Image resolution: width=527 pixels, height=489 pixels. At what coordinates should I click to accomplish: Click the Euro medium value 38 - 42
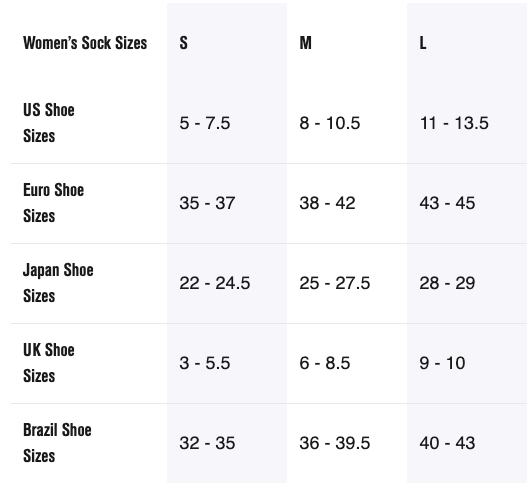[x=327, y=203]
